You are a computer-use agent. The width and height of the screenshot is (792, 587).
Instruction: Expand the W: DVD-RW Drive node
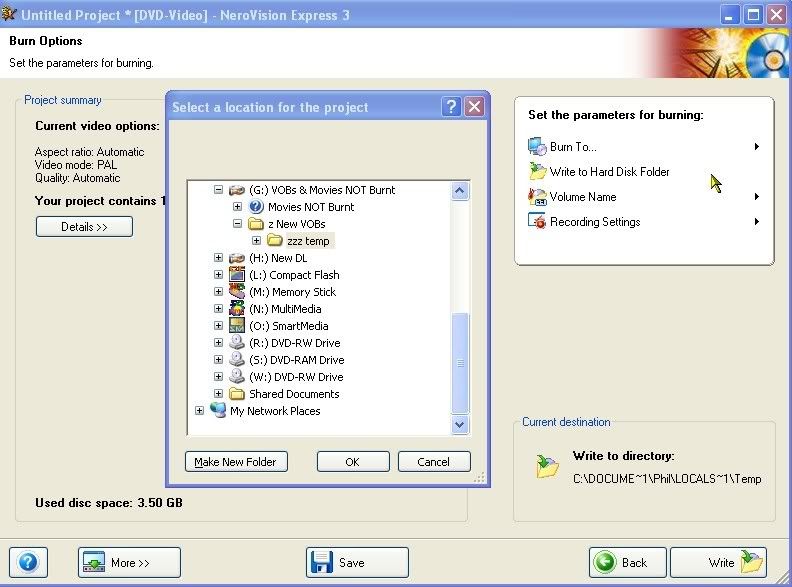click(218, 376)
